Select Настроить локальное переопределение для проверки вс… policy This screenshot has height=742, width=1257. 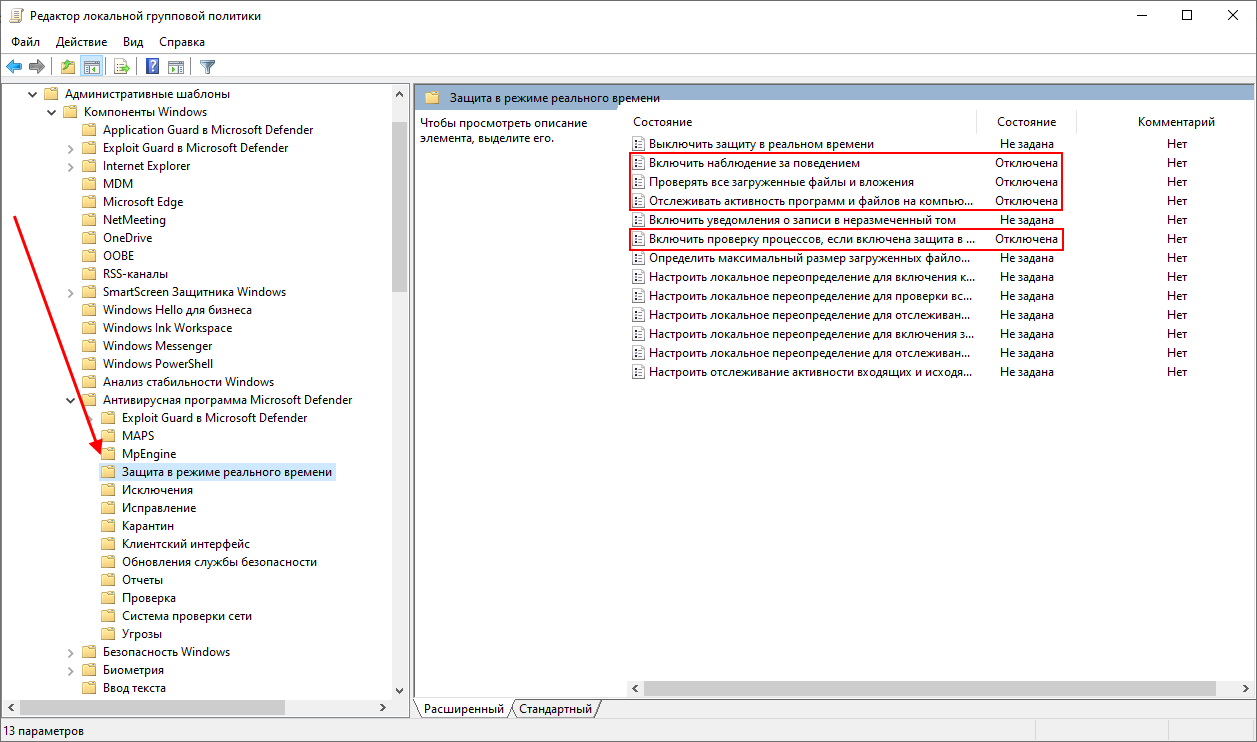[810, 296]
